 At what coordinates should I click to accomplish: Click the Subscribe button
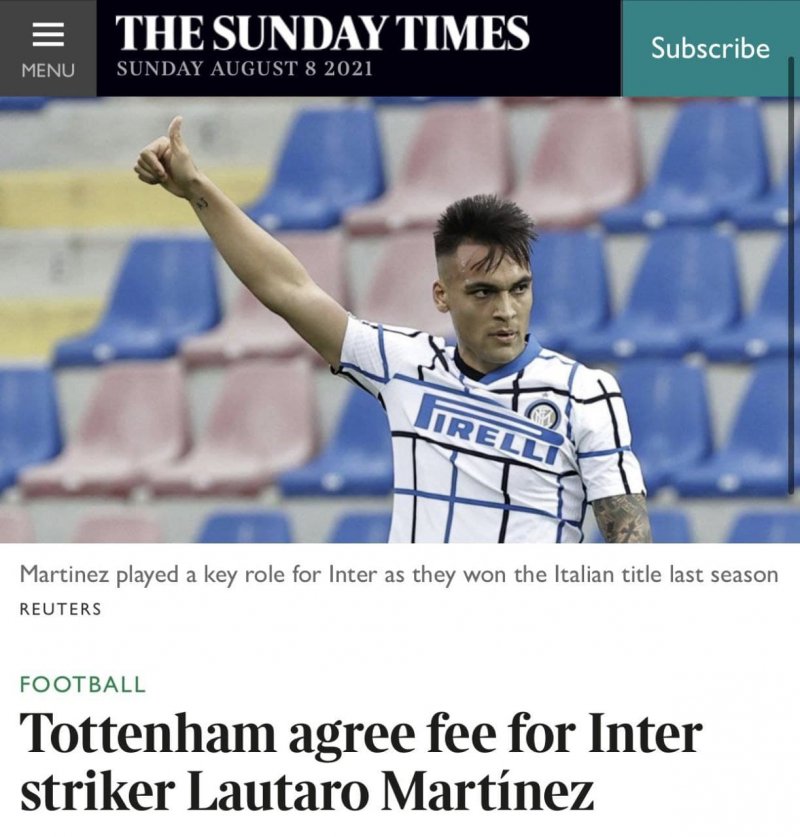pyautogui.click(x=710, y=48)
